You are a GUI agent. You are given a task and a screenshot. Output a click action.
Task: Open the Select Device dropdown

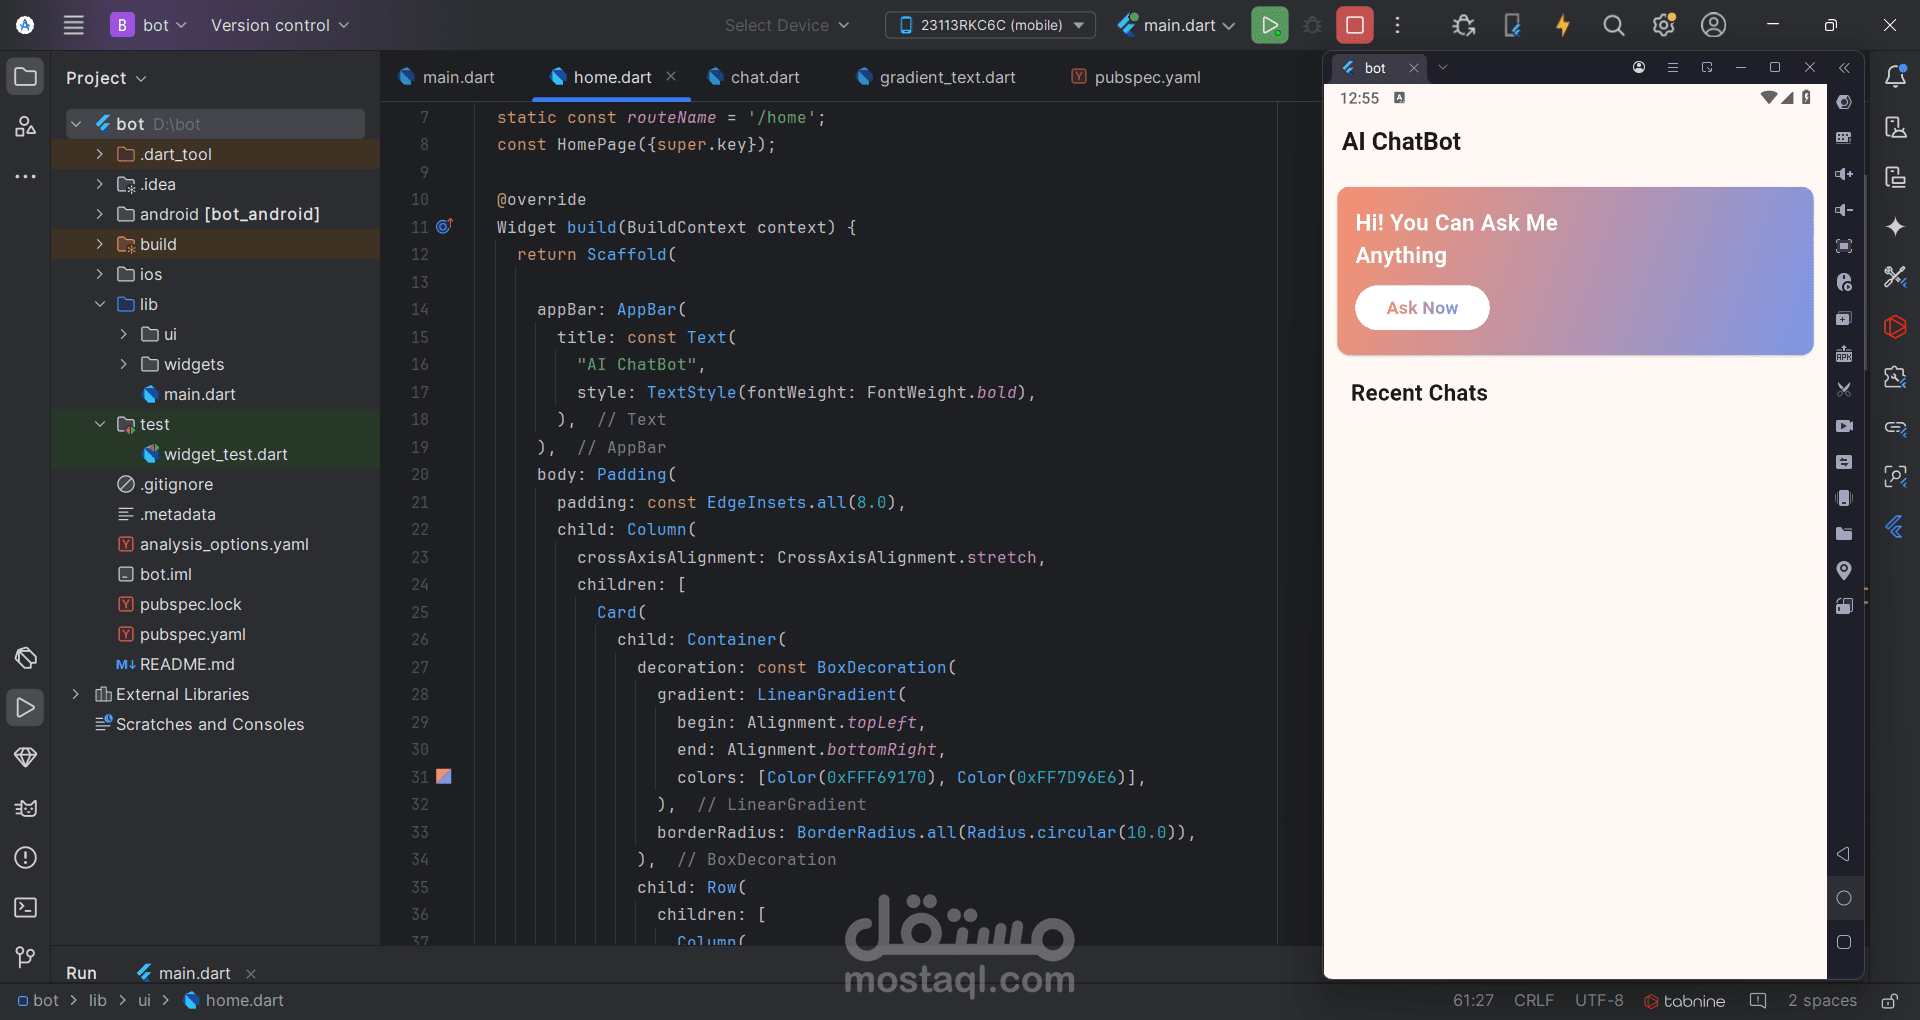pyautogui.click(x=787, y=25)
